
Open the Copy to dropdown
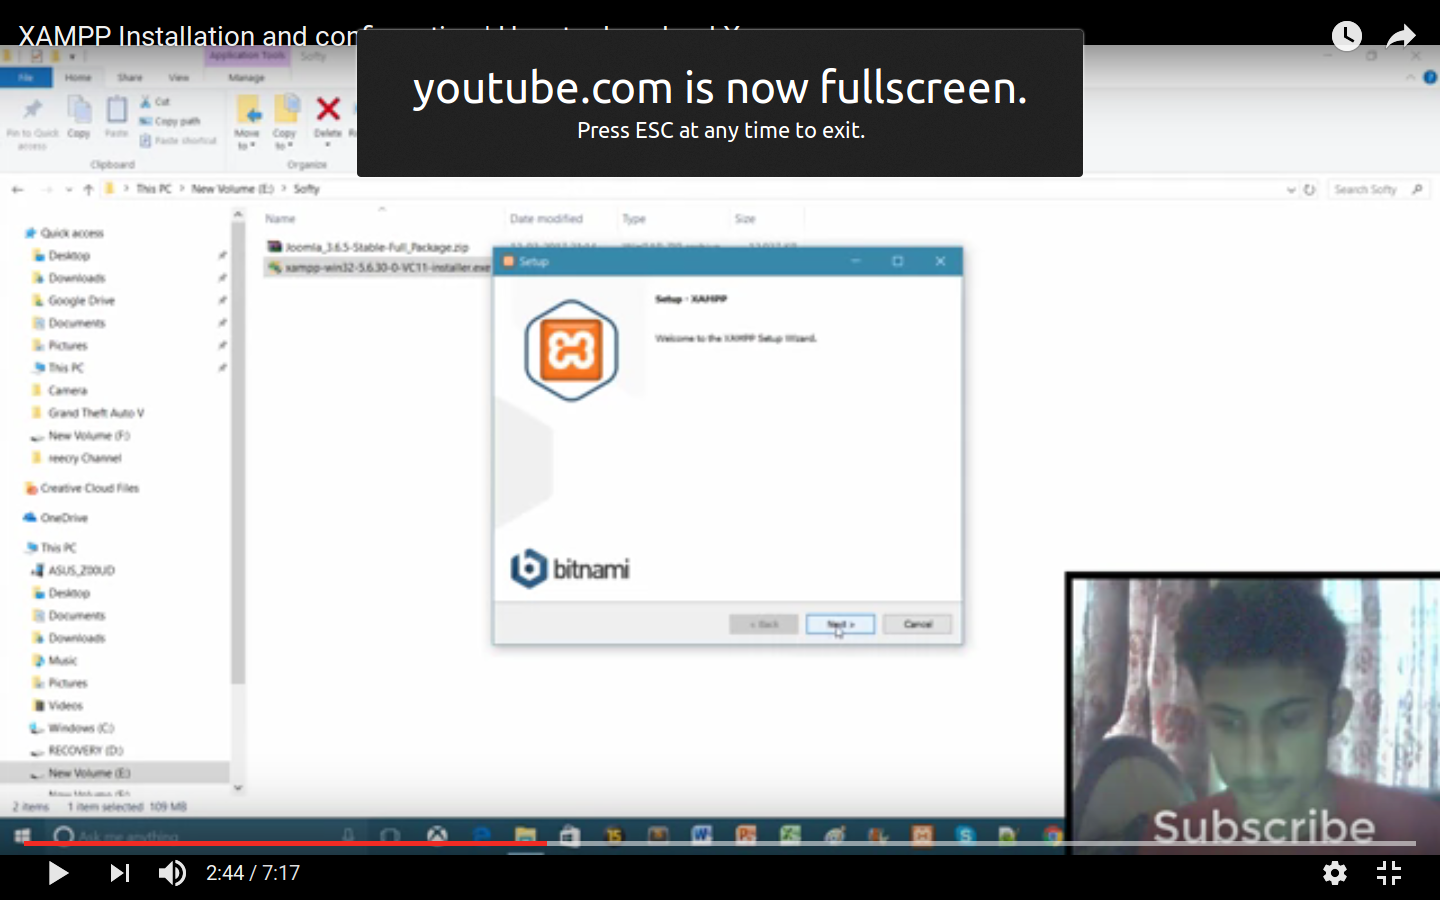tap(285, 123)
